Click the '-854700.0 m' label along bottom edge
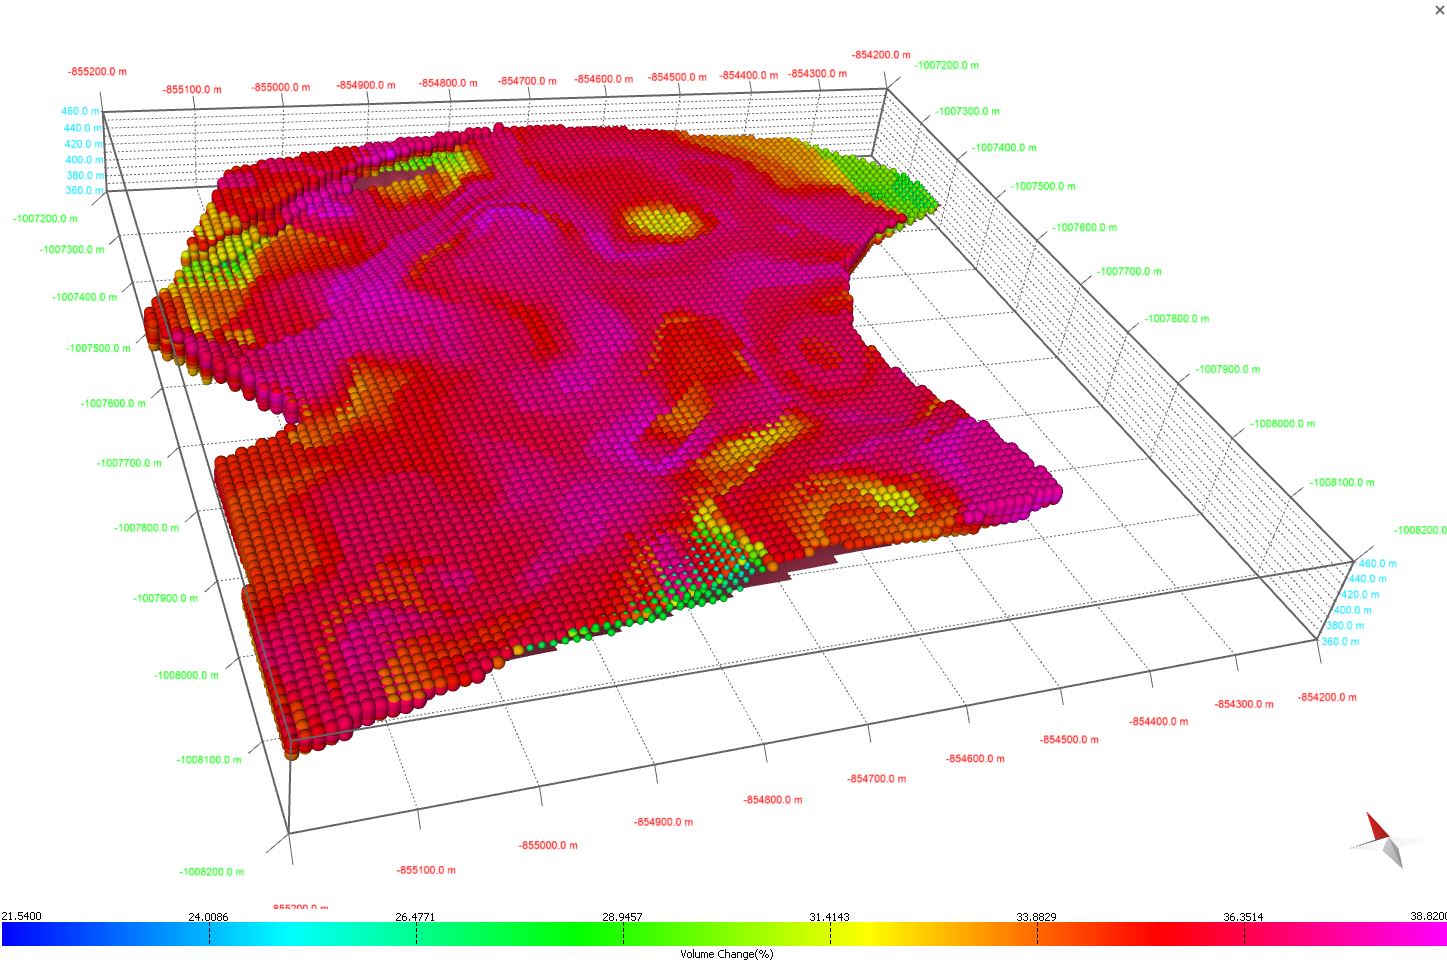Image resolution: width=1447 pixels, height=962 pixels. pos(877,778)
